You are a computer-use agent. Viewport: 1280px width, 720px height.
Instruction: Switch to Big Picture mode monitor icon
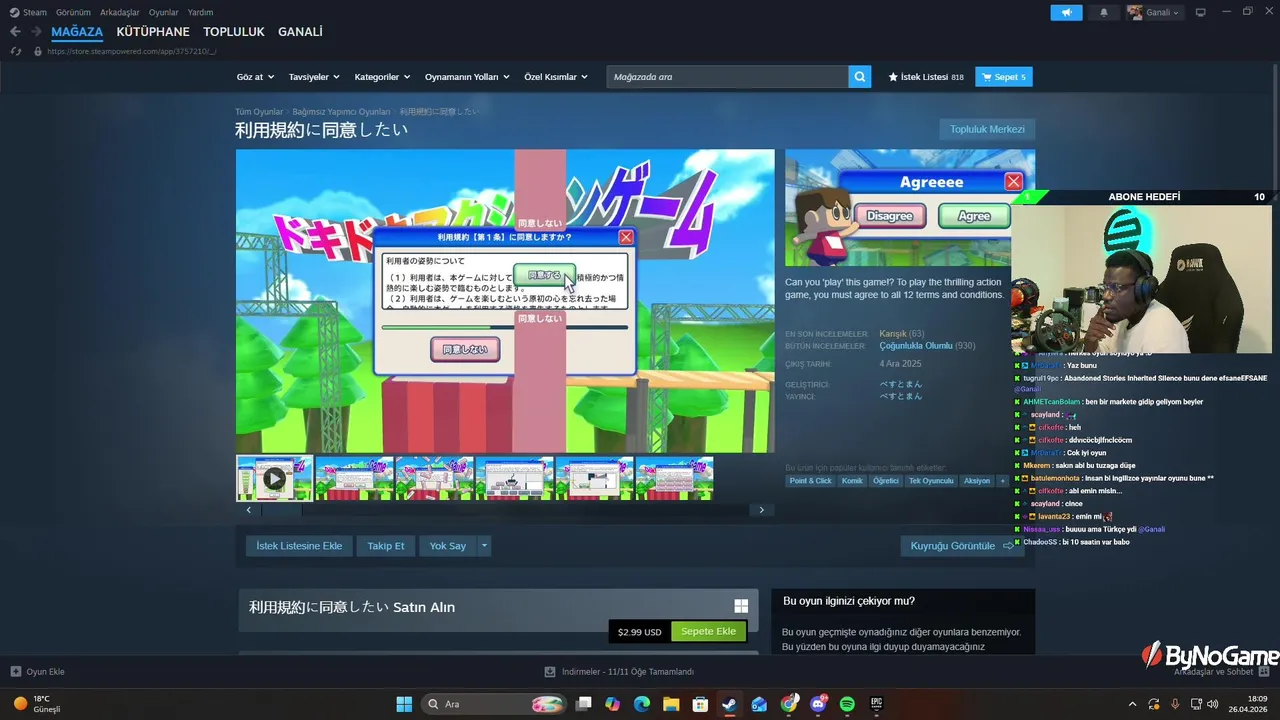tap(1201, 12)
